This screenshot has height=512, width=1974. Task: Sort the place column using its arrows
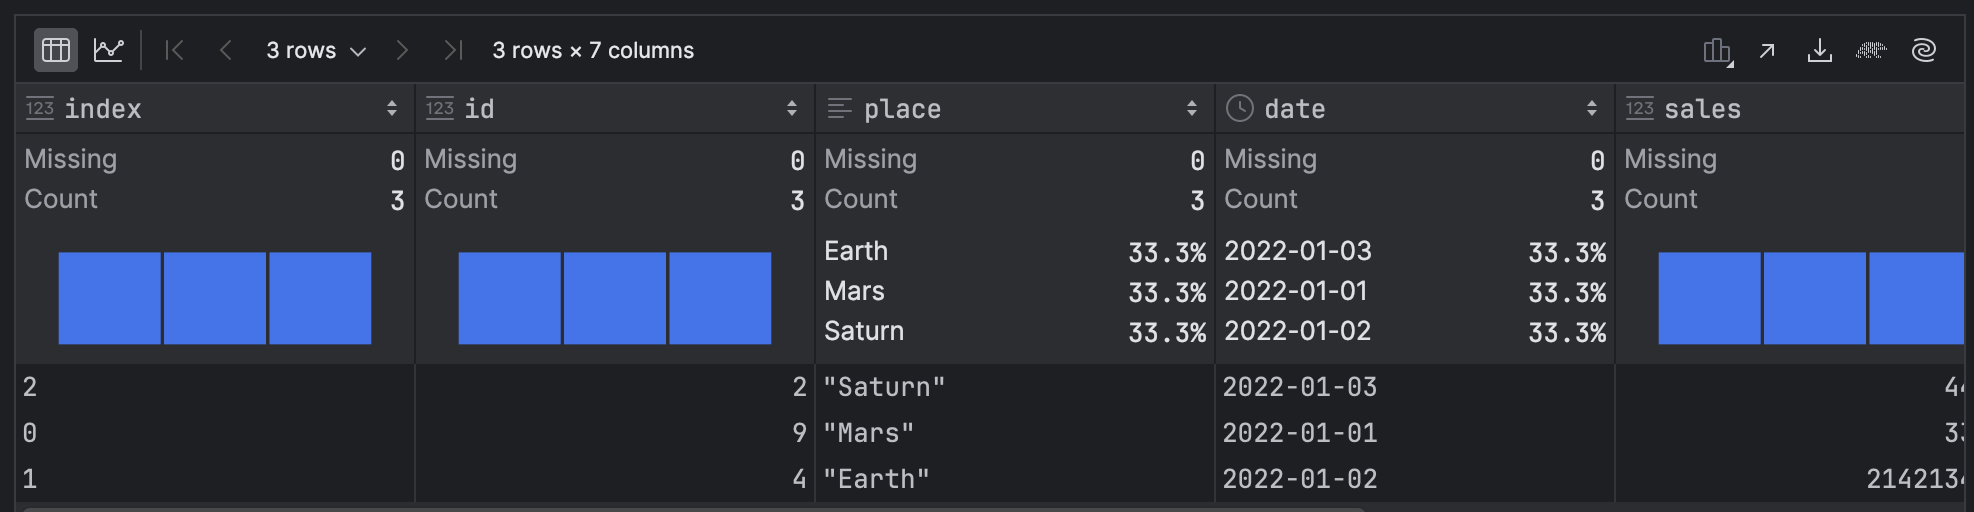point(1192,108)
